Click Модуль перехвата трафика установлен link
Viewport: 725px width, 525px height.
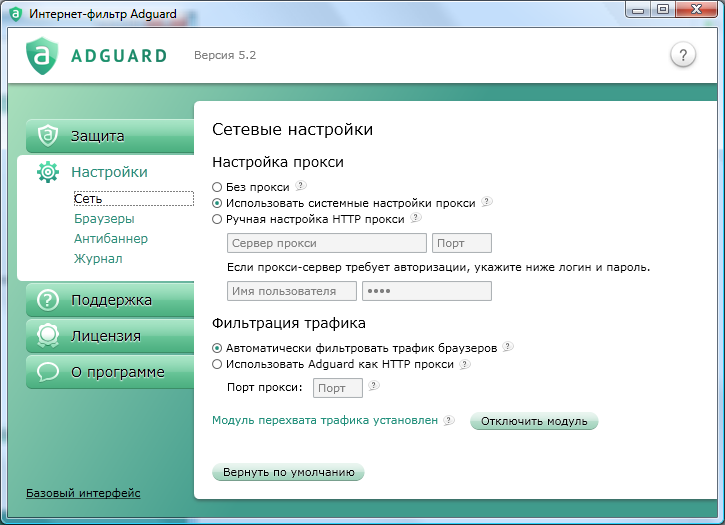(x=325, y=420)
